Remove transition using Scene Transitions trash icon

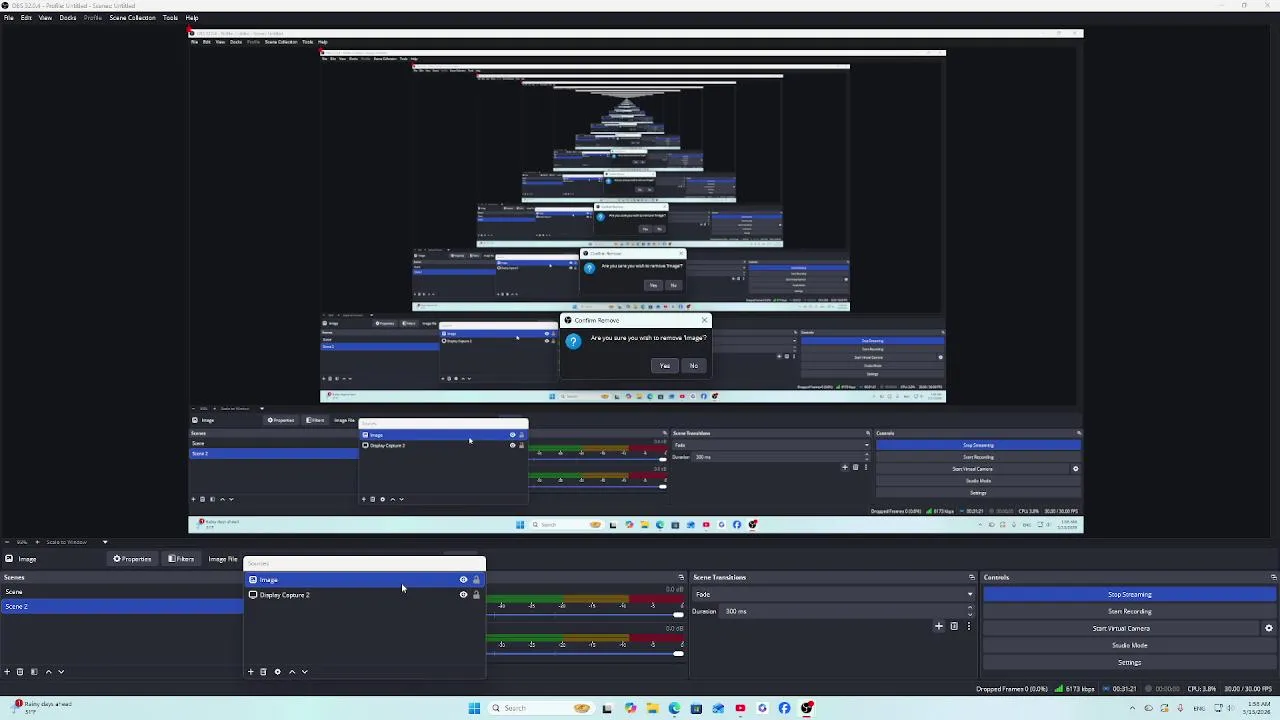(954, 626)
